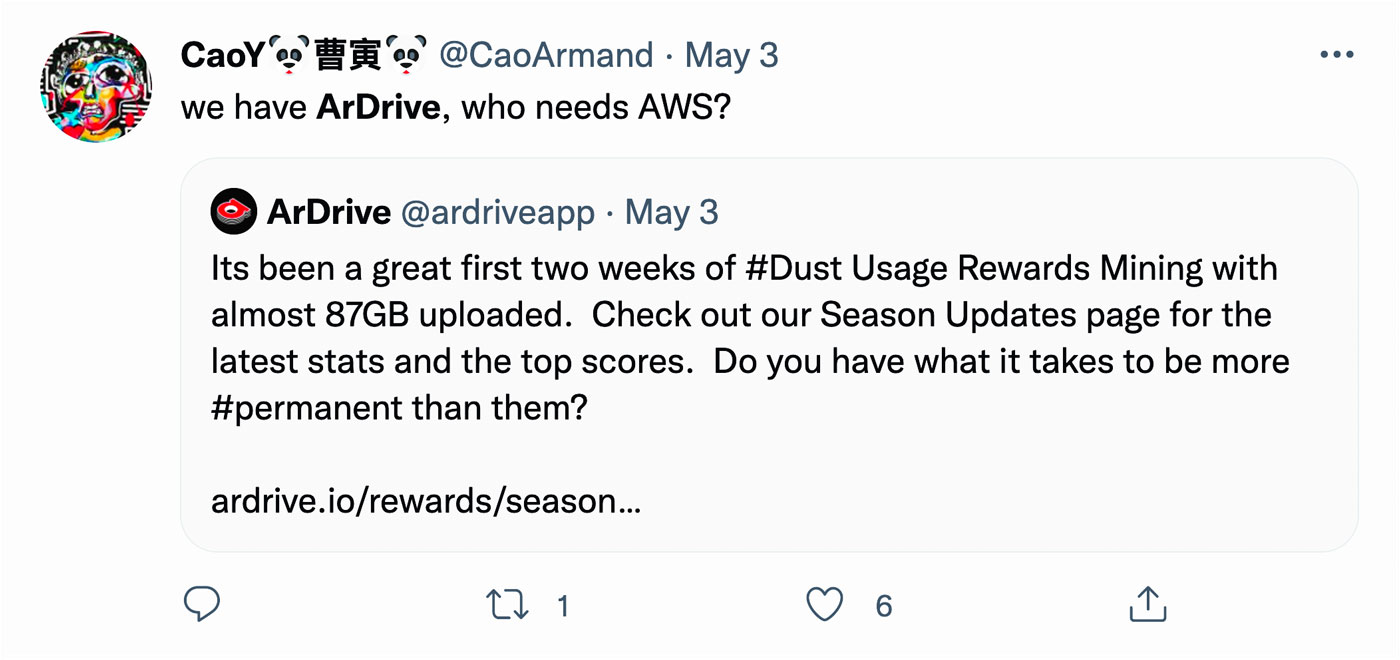Open the ardrive.io/rewards/season link
1400x660 pixels.
point(426,499)
